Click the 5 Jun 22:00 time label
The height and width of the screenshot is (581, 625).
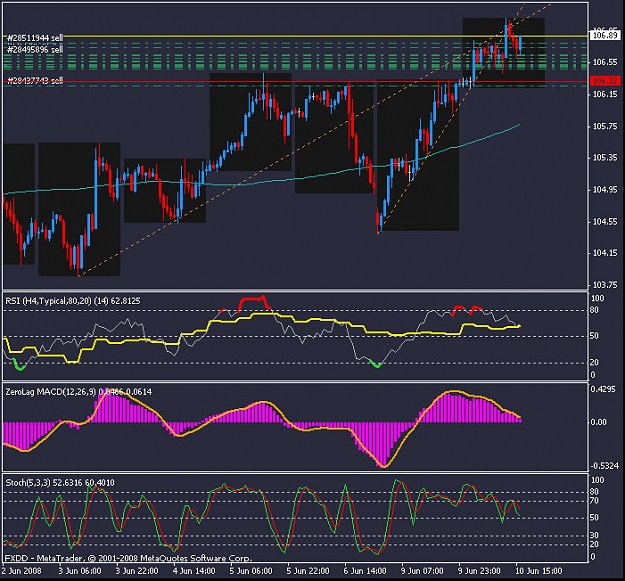pos(308,571)
